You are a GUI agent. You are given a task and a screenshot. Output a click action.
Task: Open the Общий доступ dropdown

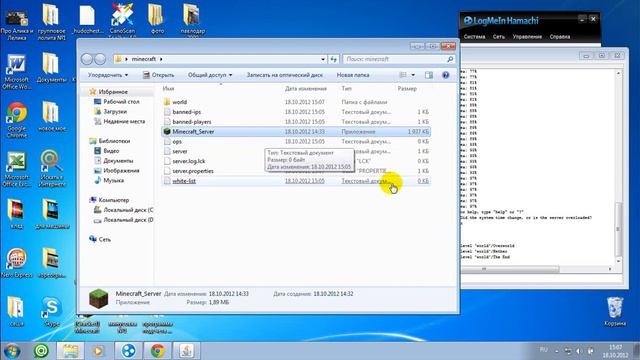(x=210, y=75)
